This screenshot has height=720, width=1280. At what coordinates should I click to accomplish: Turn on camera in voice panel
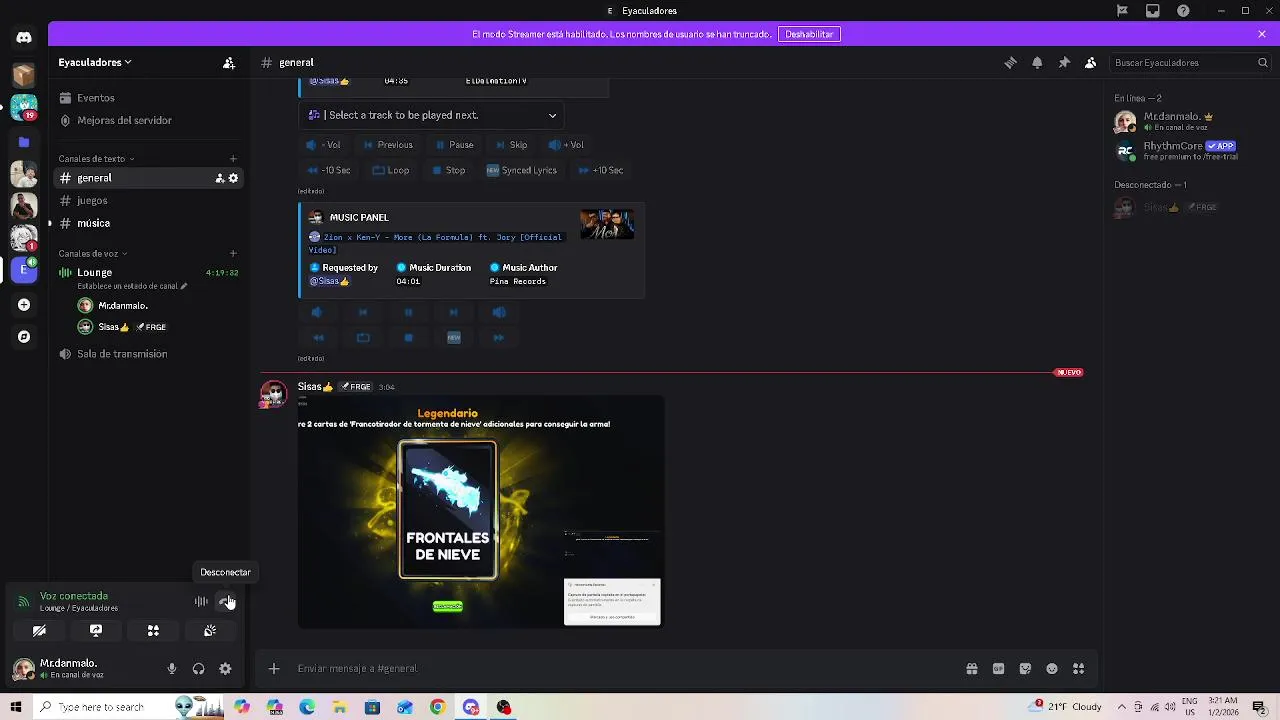click(39, 631)
